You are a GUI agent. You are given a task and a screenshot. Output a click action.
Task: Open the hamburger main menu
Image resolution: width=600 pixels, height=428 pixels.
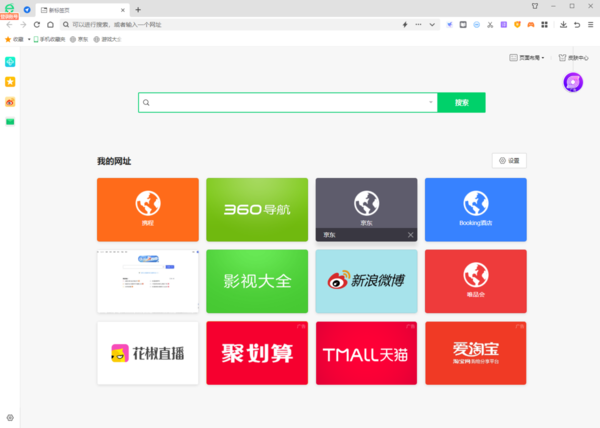tap(590, 24)
